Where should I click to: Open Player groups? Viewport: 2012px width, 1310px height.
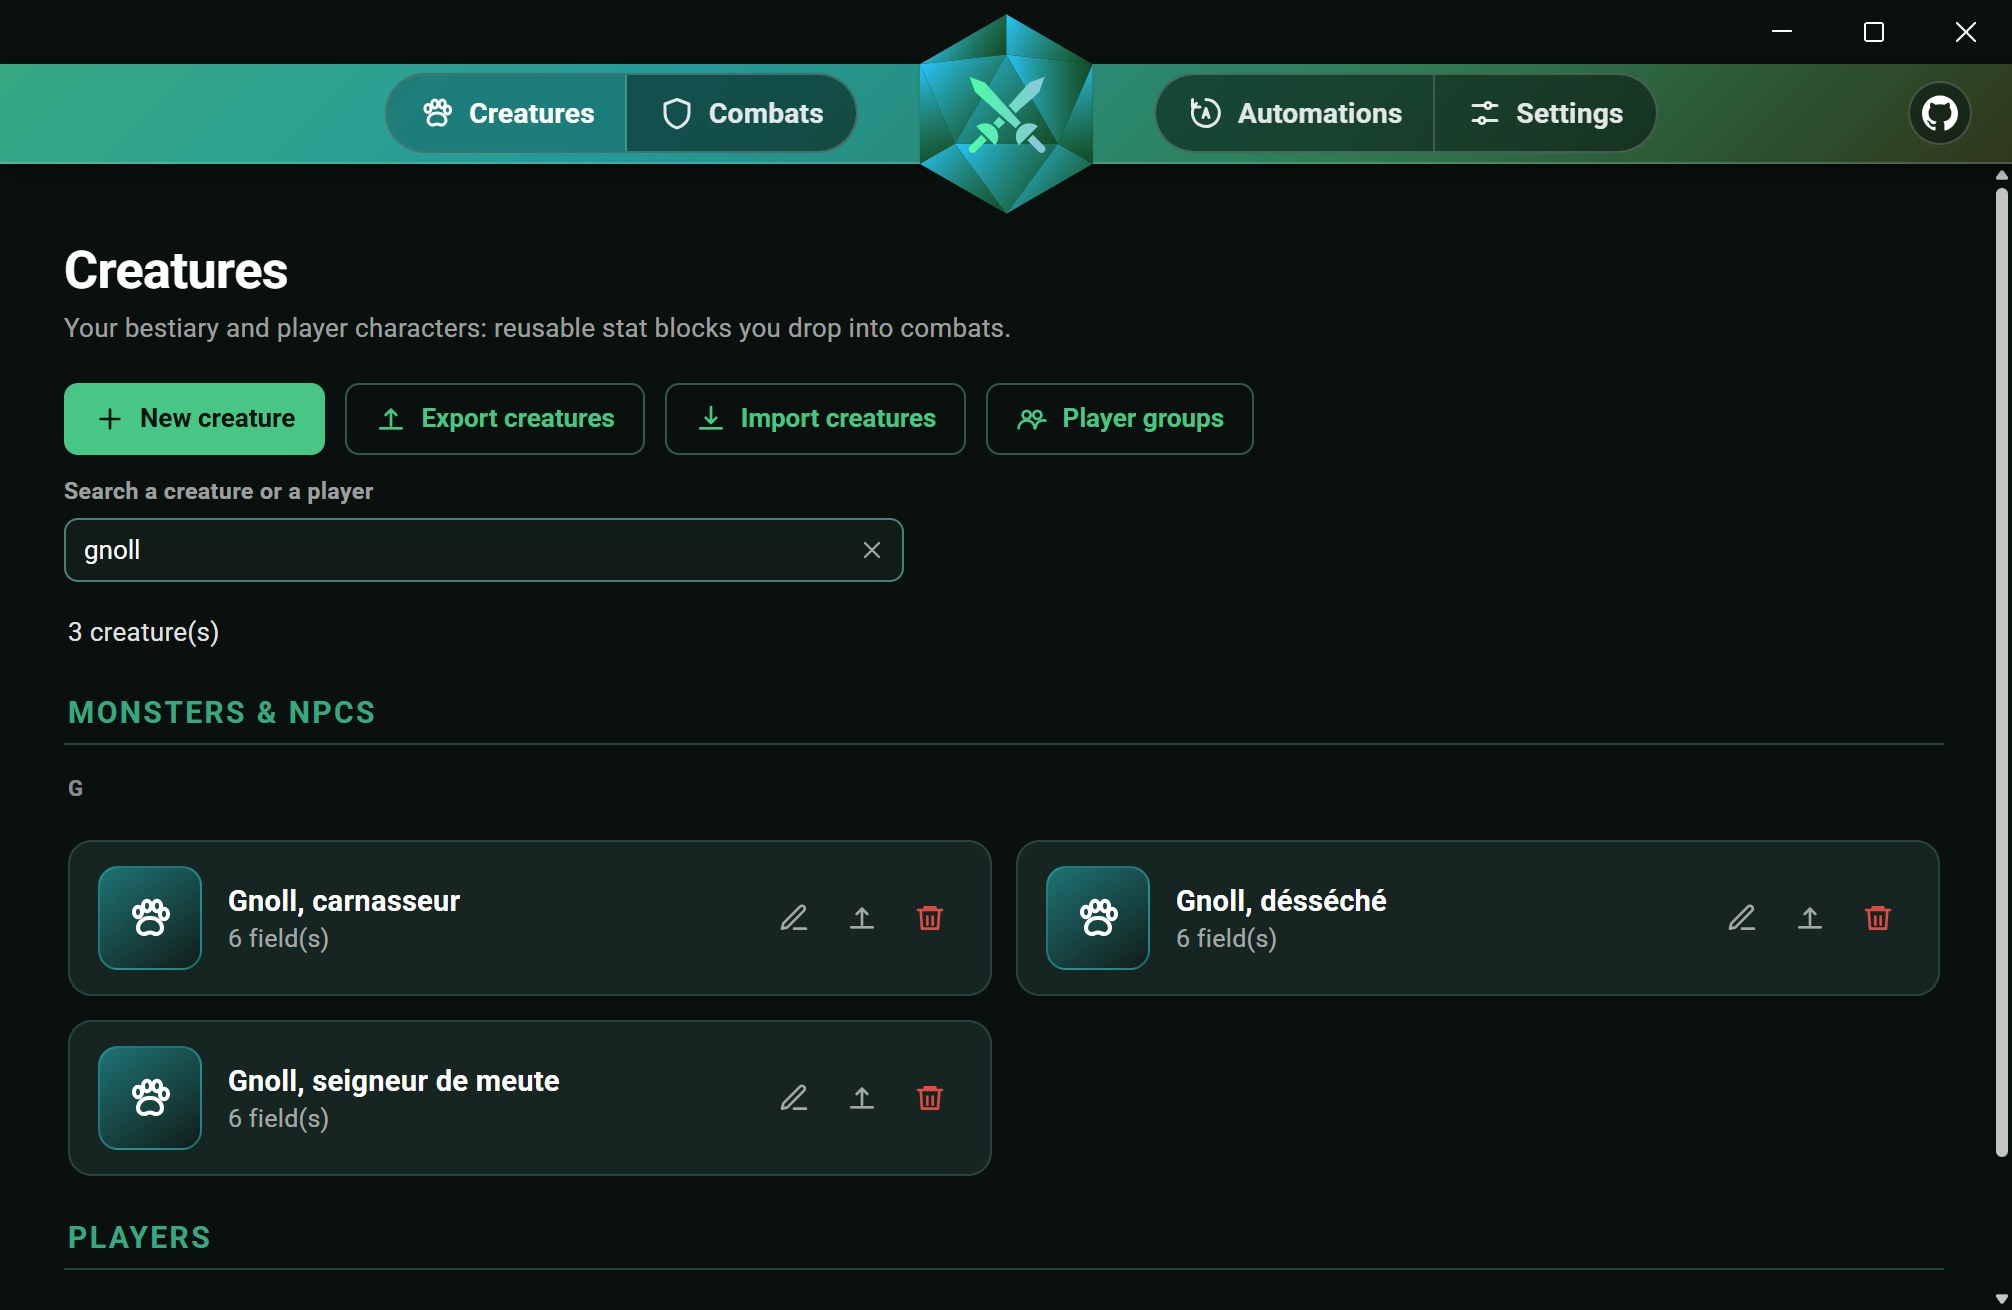[x=1120, y=419]
